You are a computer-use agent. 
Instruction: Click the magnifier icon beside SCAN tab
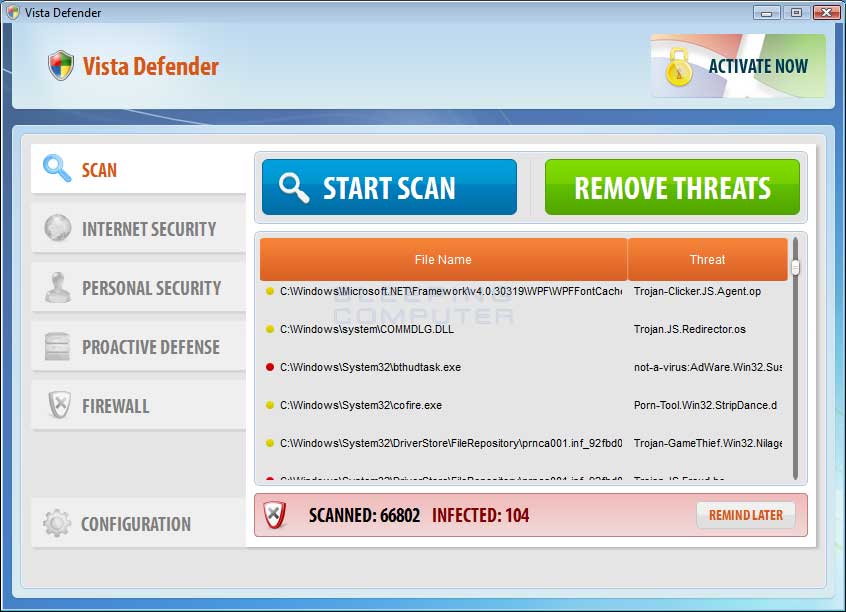57,168
